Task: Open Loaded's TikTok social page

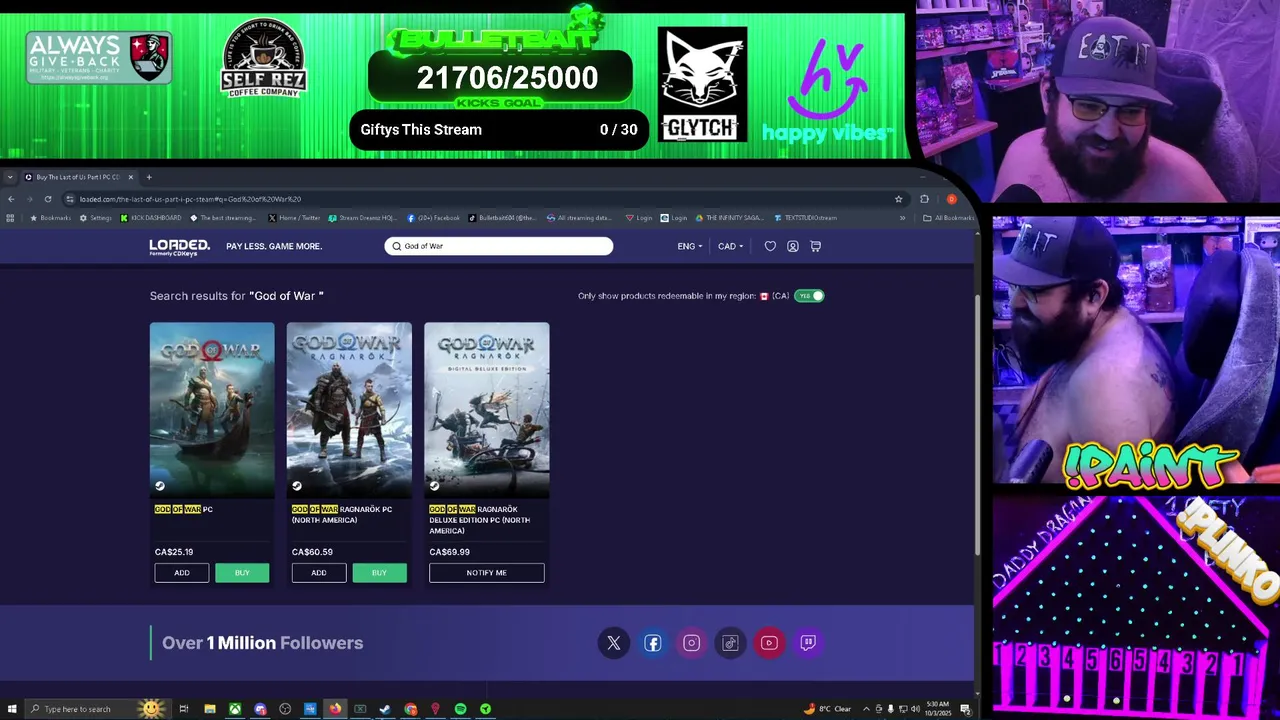Action: [730, 643]
